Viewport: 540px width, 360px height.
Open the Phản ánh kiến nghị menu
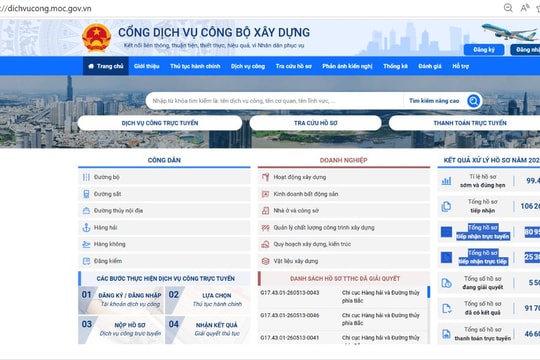tap(347, 66)
